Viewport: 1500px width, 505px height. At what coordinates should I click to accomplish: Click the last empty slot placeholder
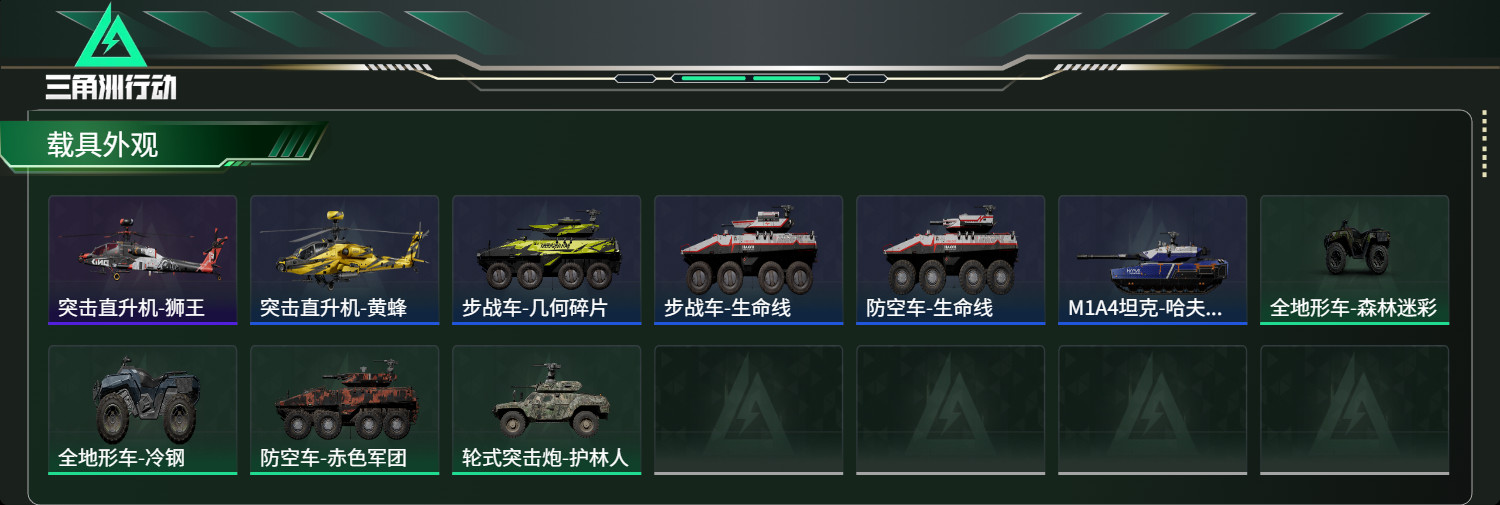coord(1354,410)
